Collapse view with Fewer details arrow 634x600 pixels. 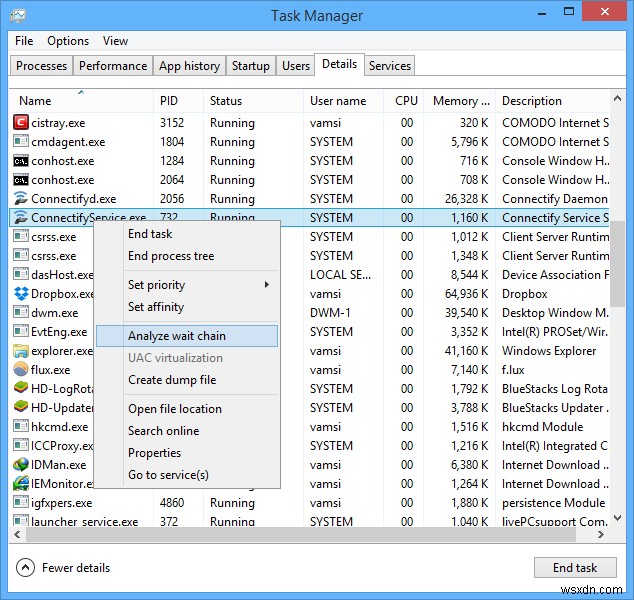[25, 568]
